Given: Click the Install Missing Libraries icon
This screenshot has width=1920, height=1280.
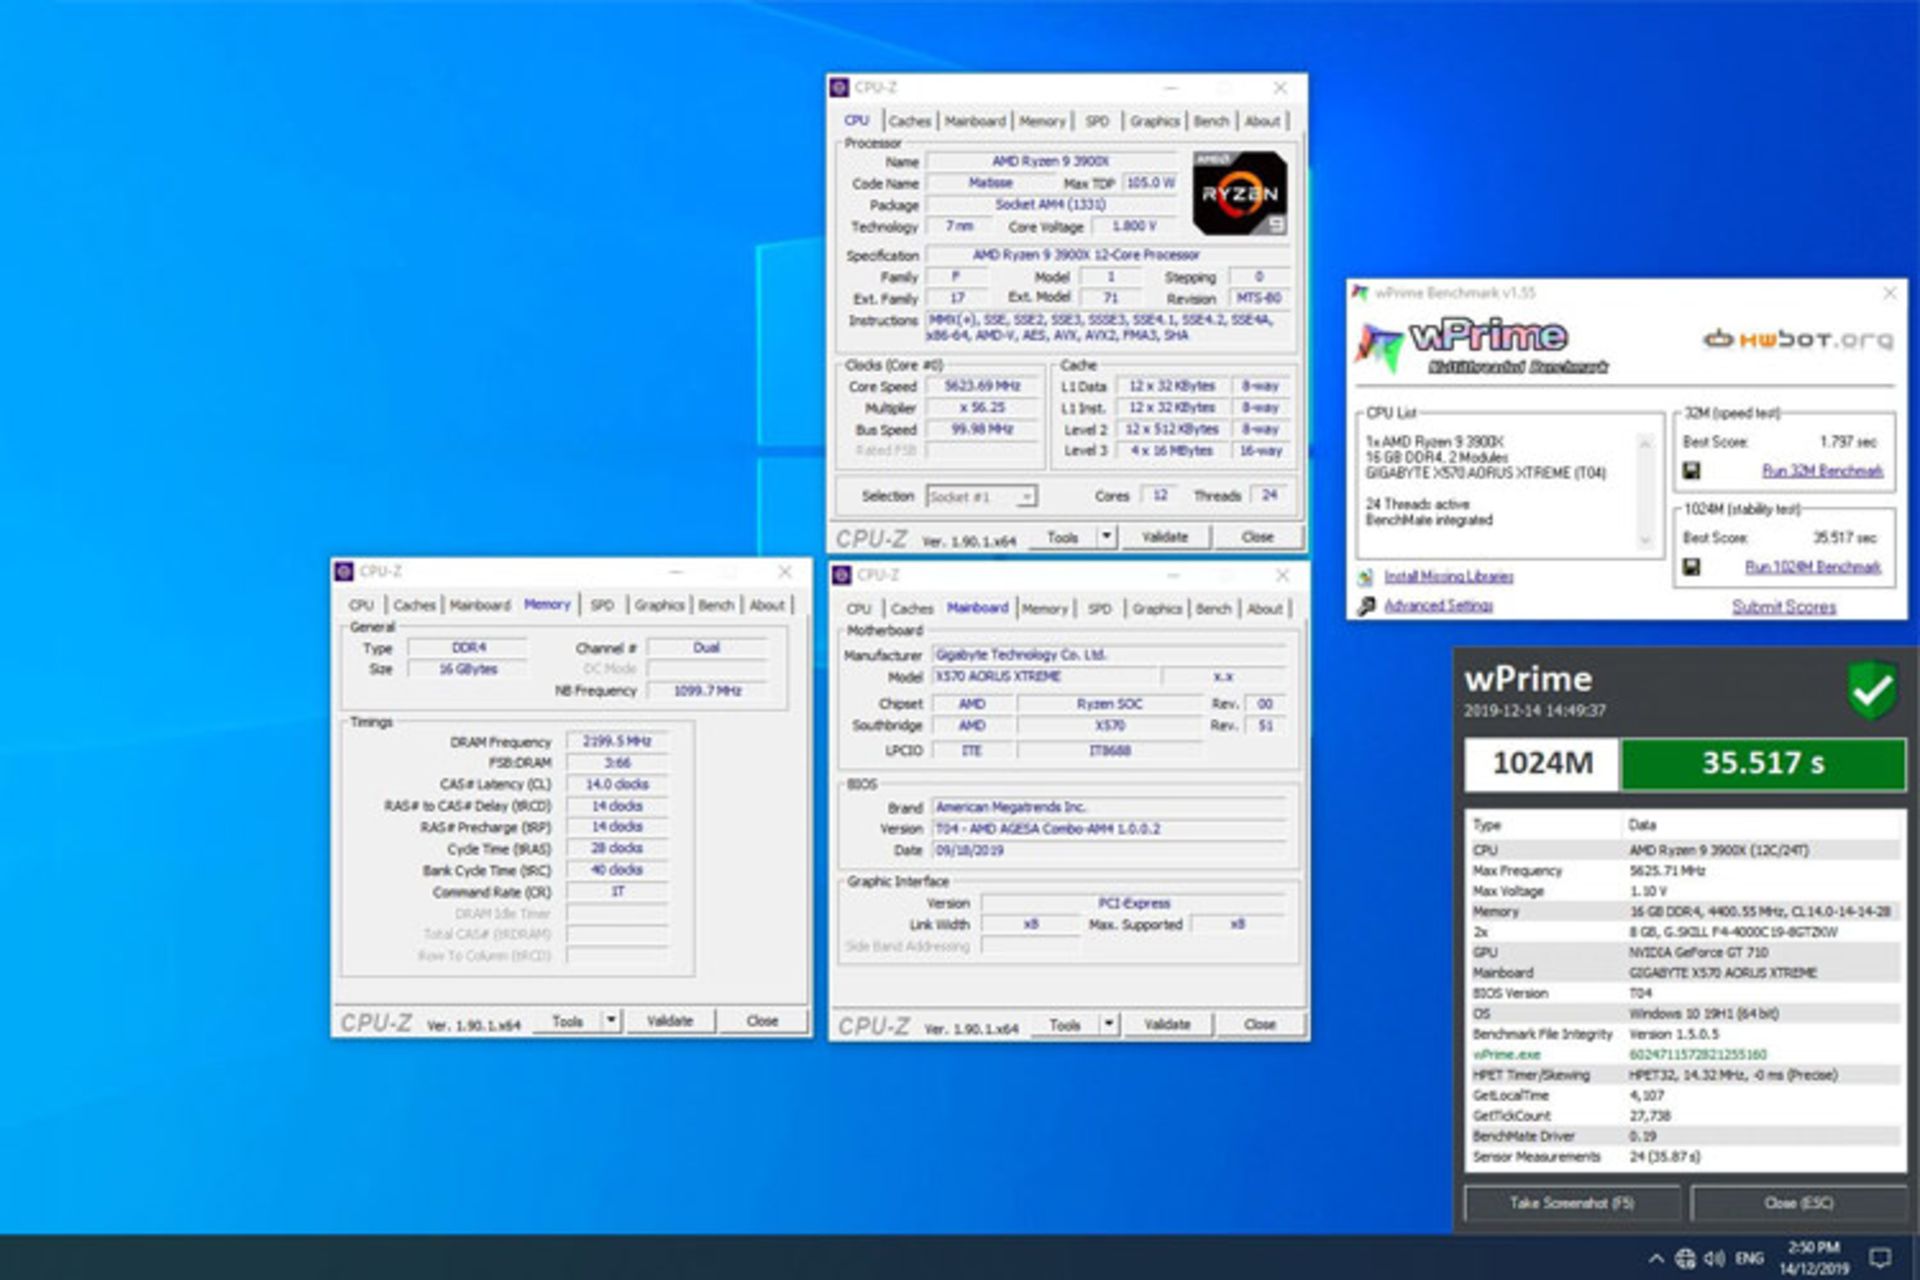Looking at the screenshot, I should coord(1366,577).
